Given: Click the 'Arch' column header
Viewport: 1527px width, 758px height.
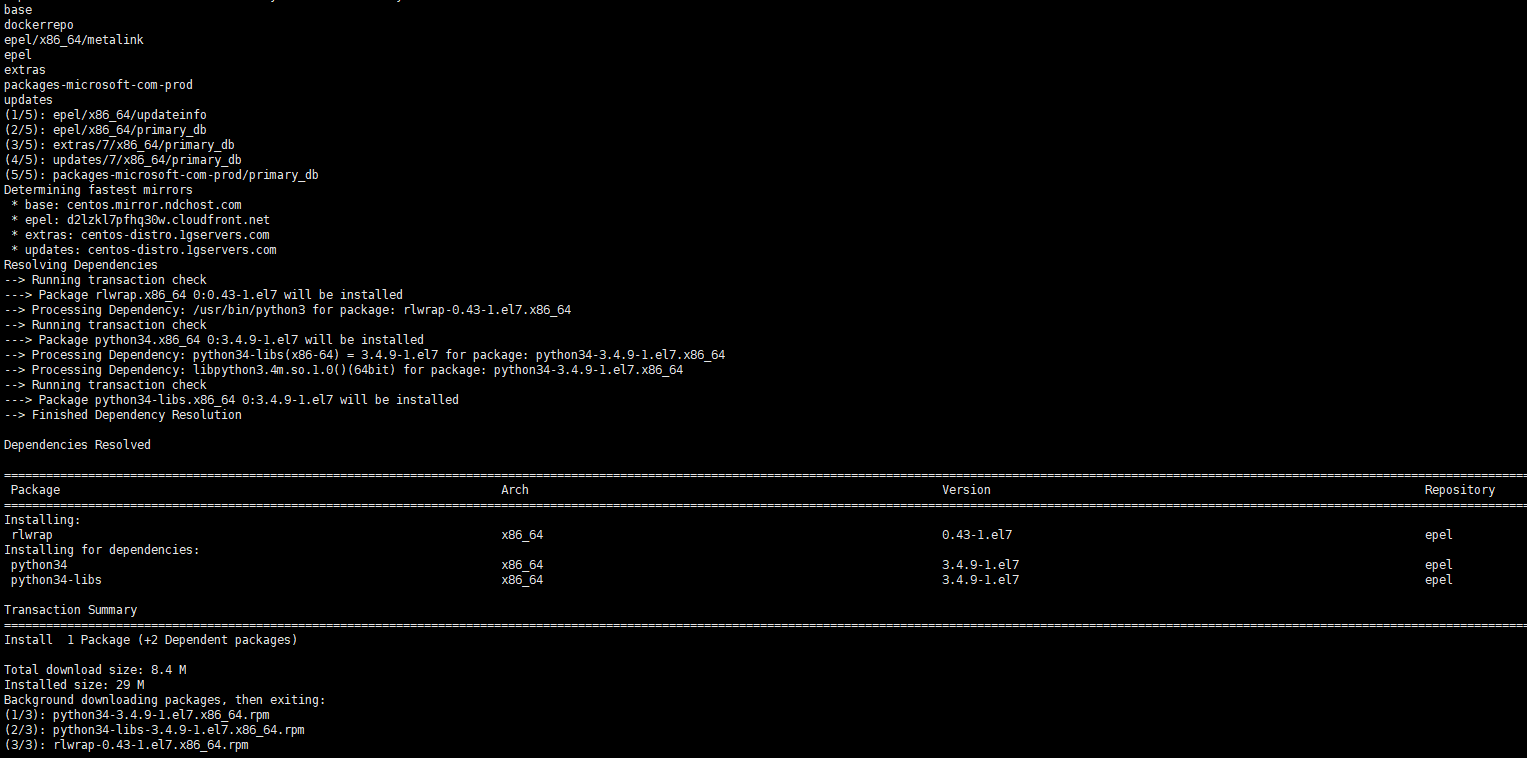Looking at the screenshot, I should tap(515, 490).
